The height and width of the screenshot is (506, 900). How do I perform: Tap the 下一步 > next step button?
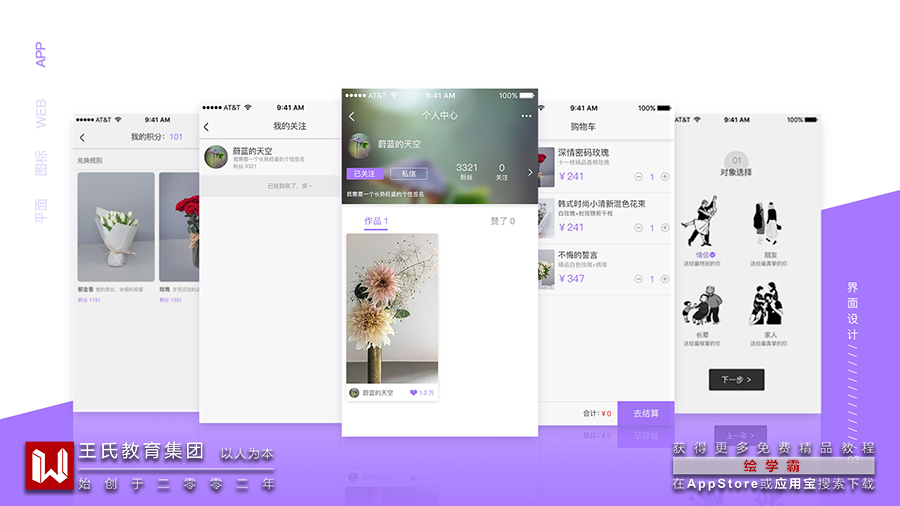click(736, 380)
